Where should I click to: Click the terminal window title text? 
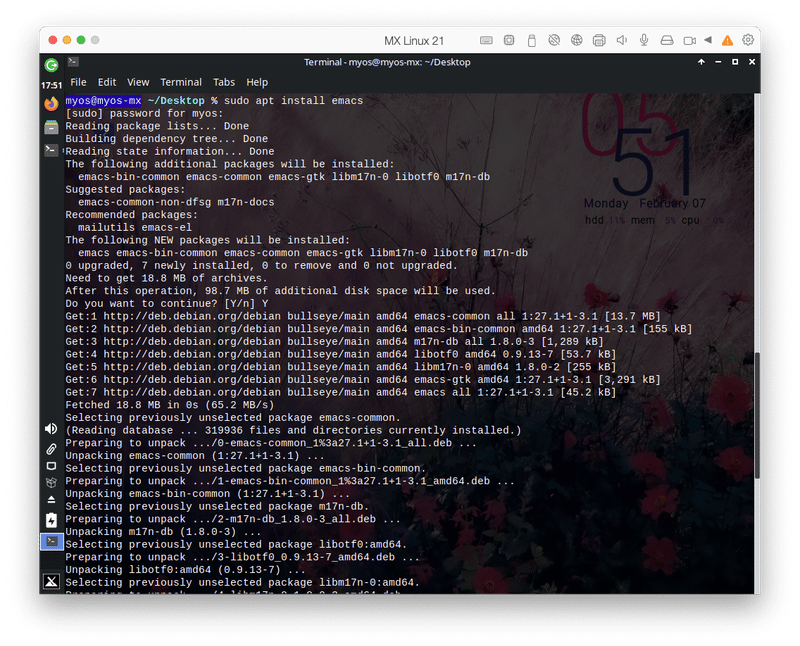point(387,62)
